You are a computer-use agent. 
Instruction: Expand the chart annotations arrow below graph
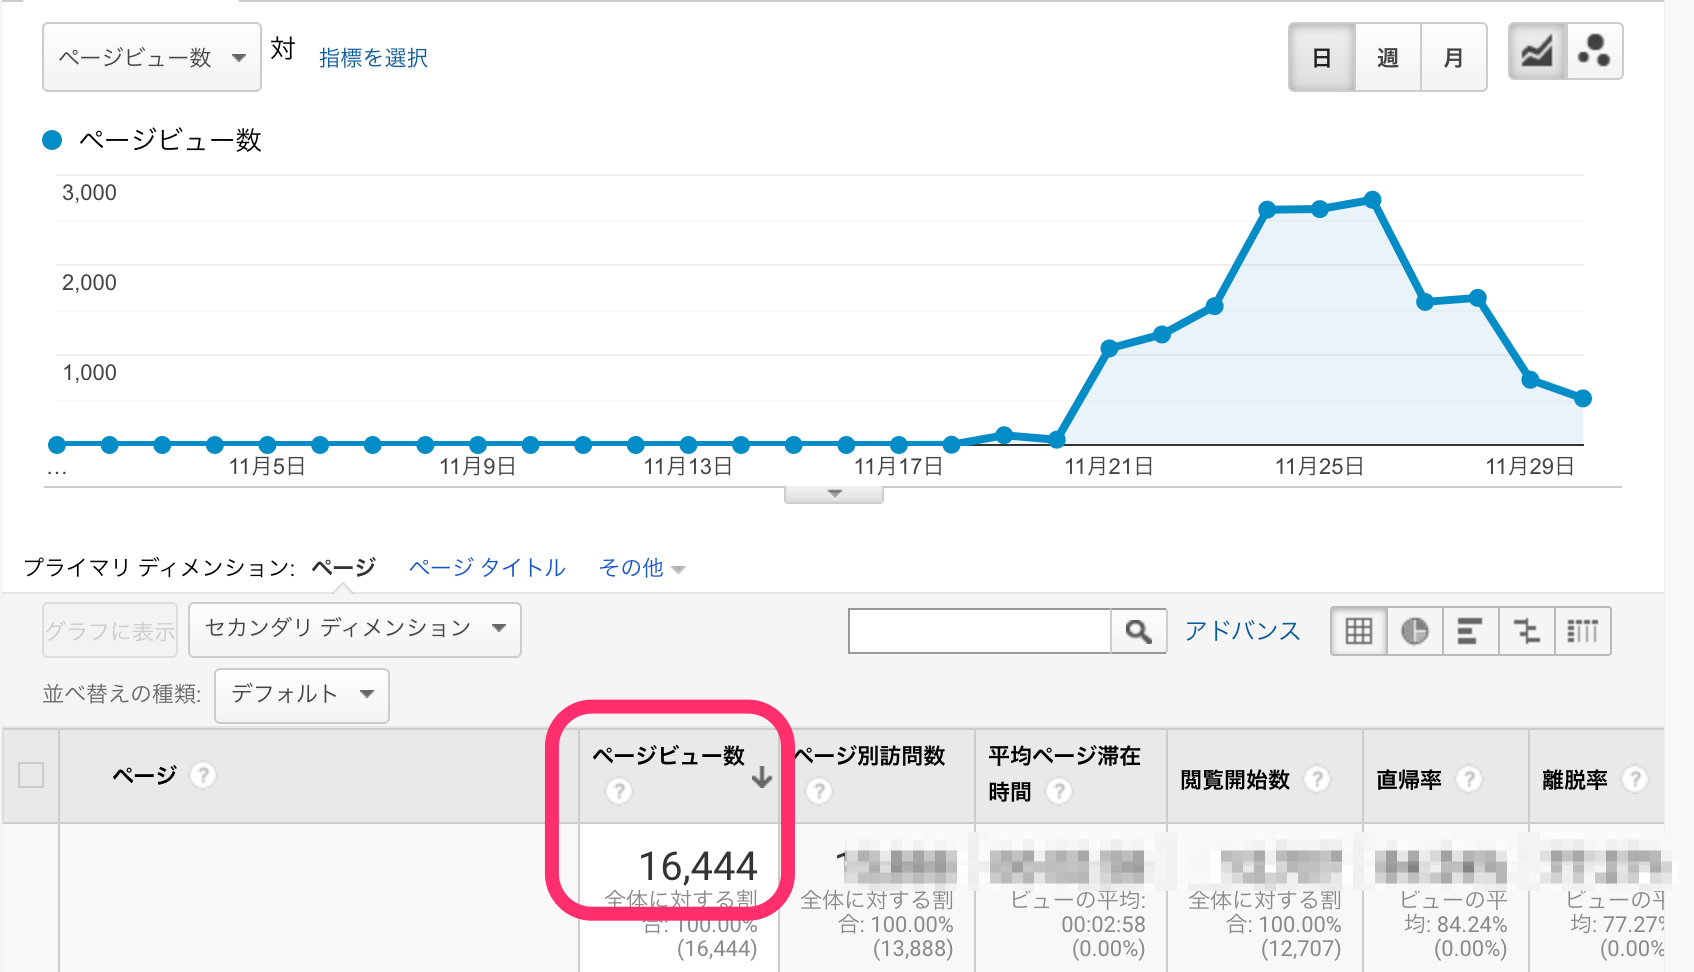pos(832,492)
